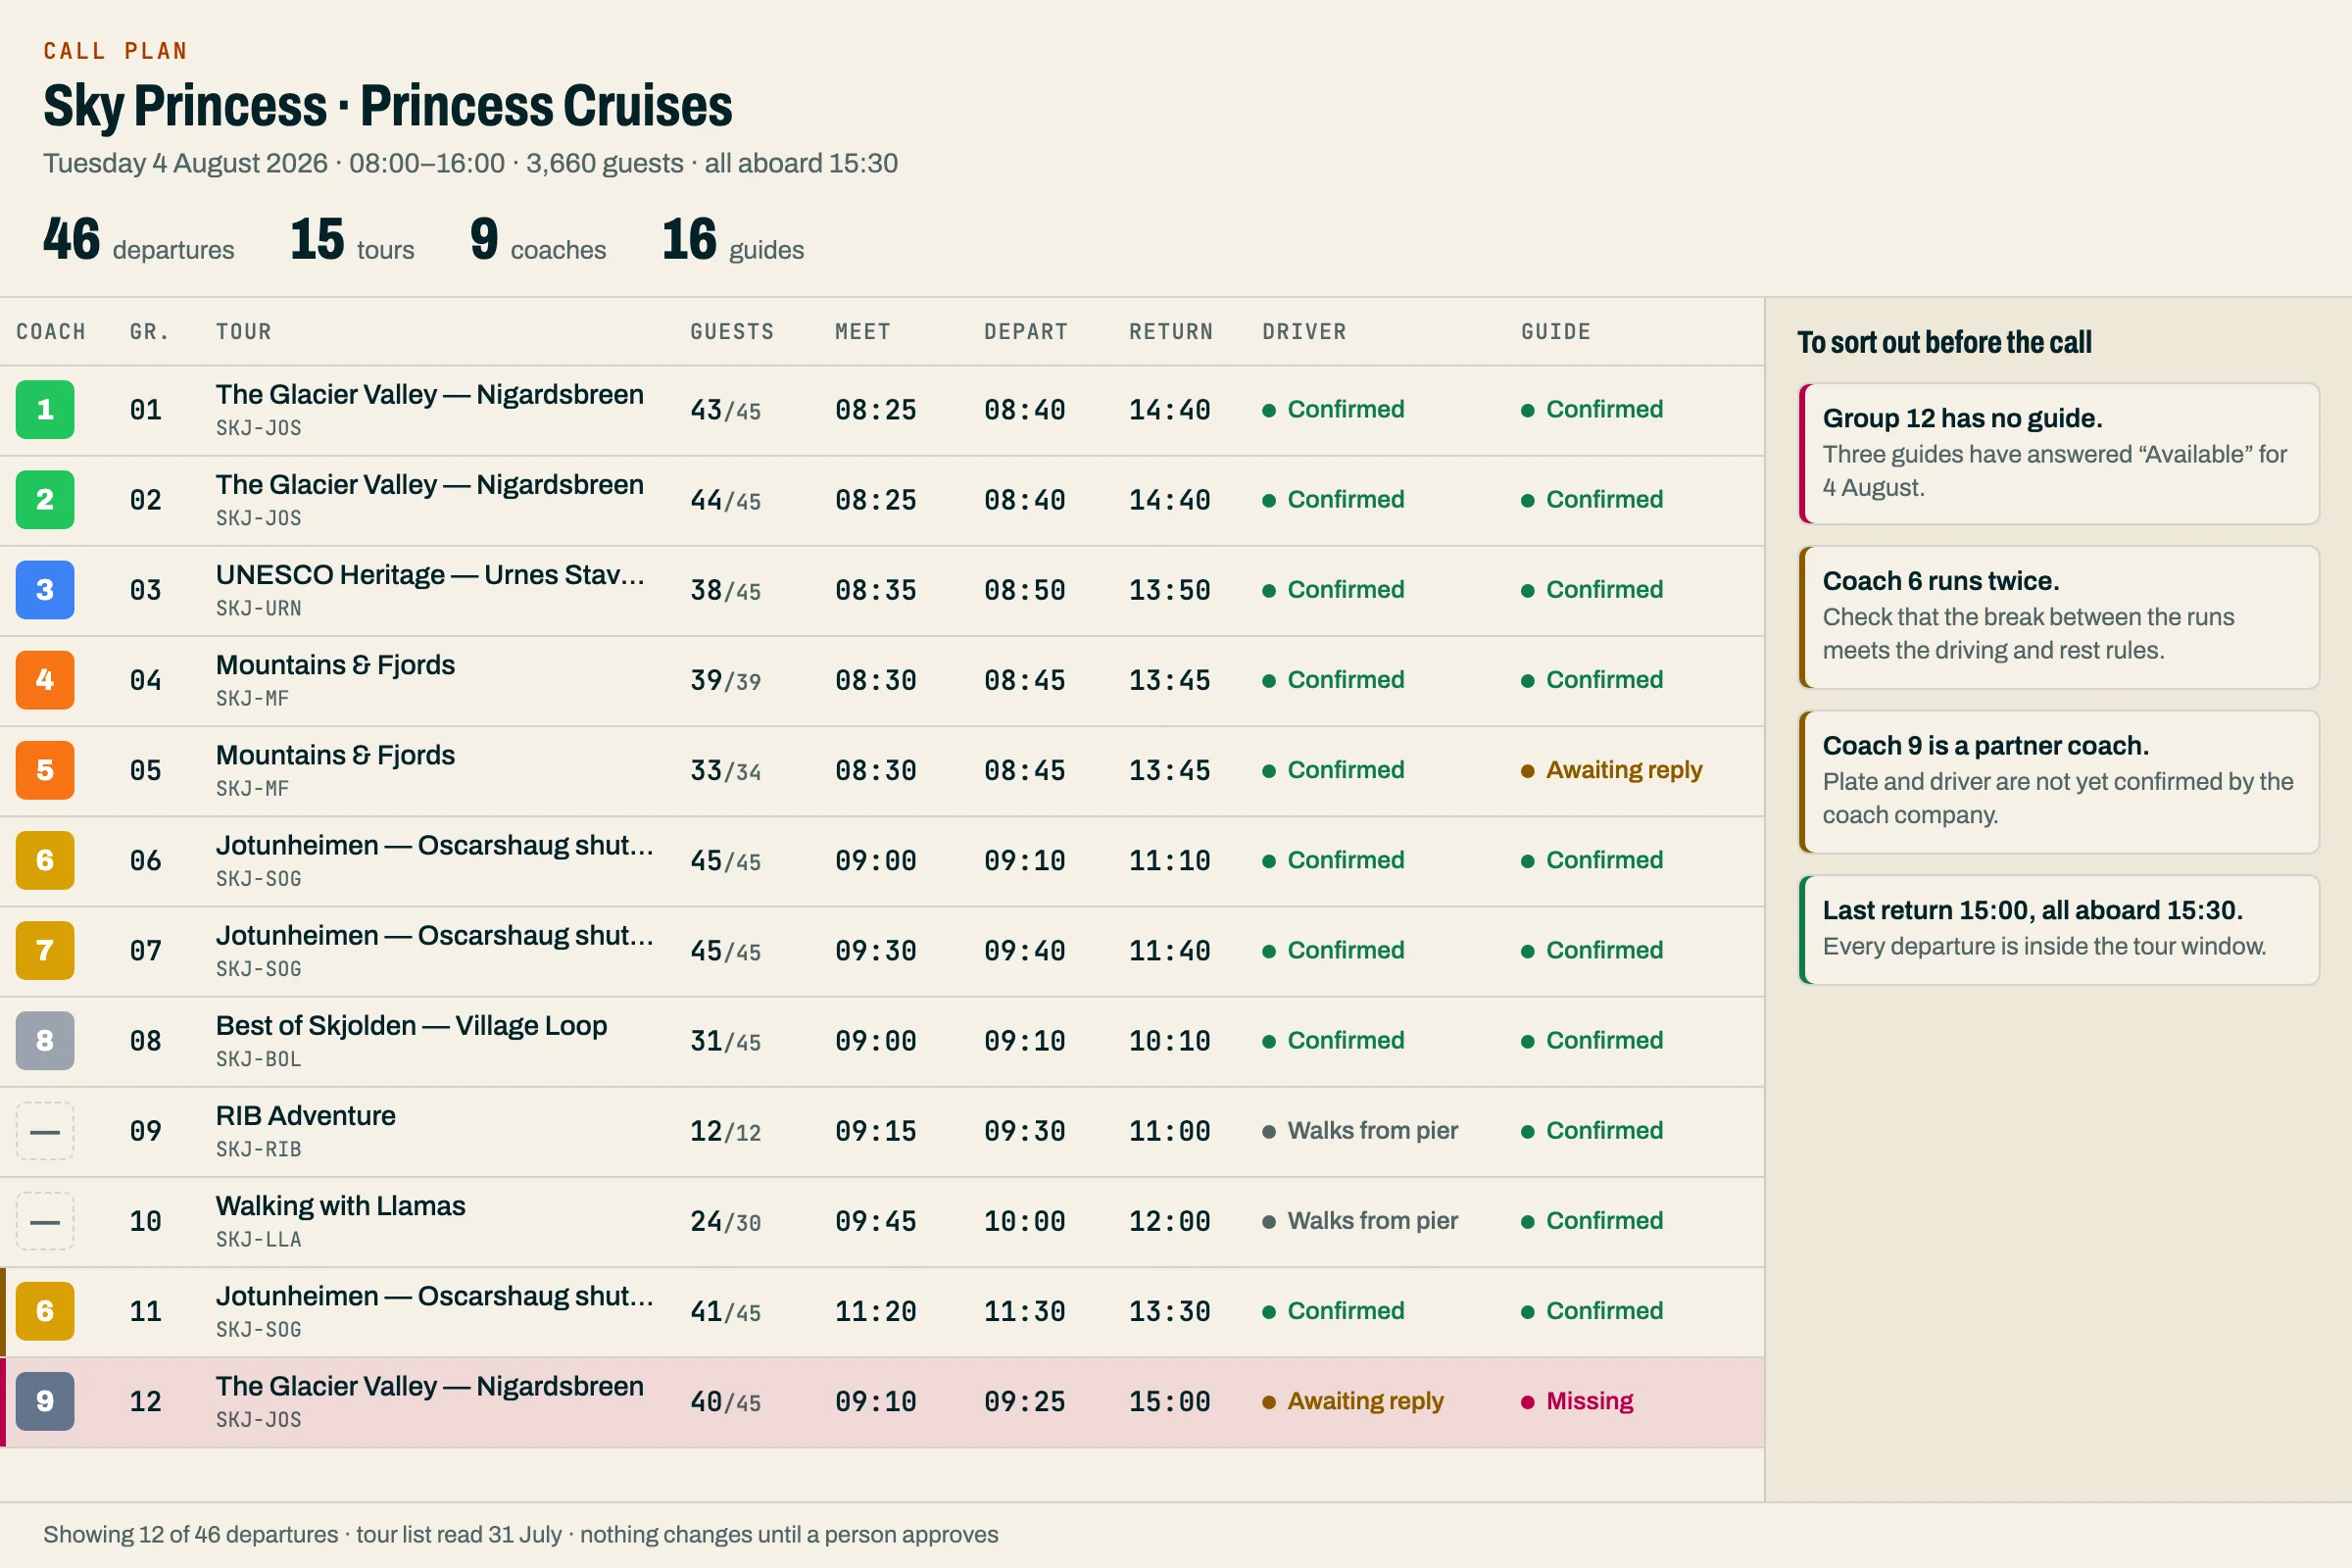This screenshot has width=2352, height=1568.
Task: Click 'Walks from pier' in RIB Adventure row
Action: point(1360,1131)
